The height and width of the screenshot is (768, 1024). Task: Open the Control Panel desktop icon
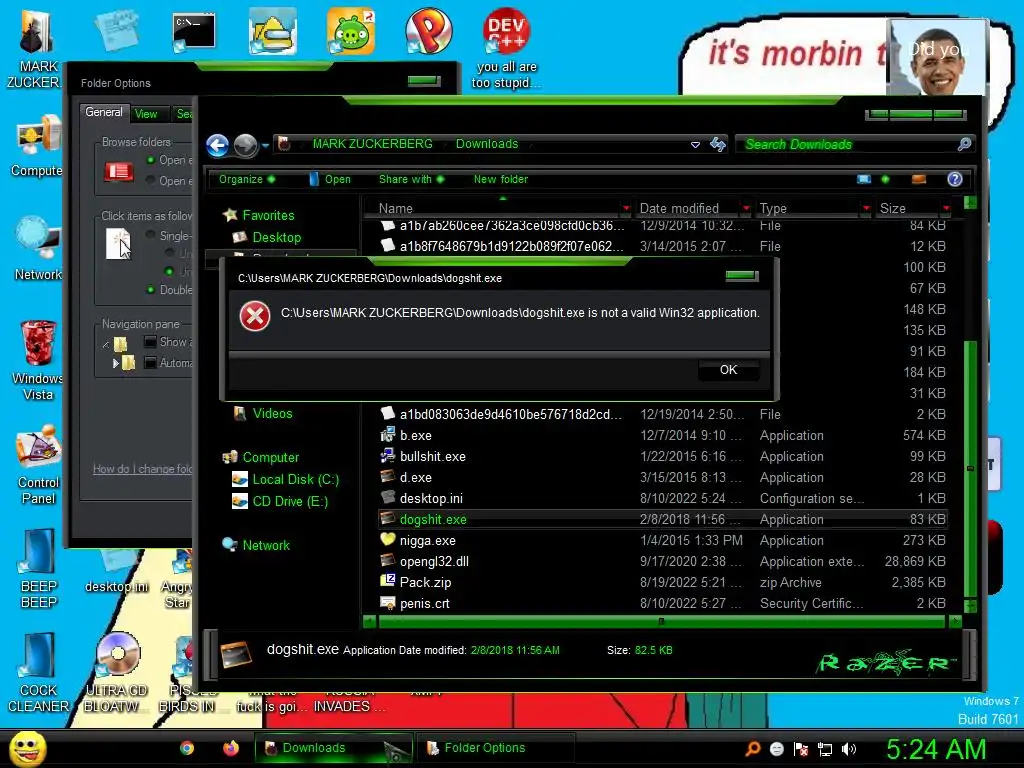pos(39,465)
